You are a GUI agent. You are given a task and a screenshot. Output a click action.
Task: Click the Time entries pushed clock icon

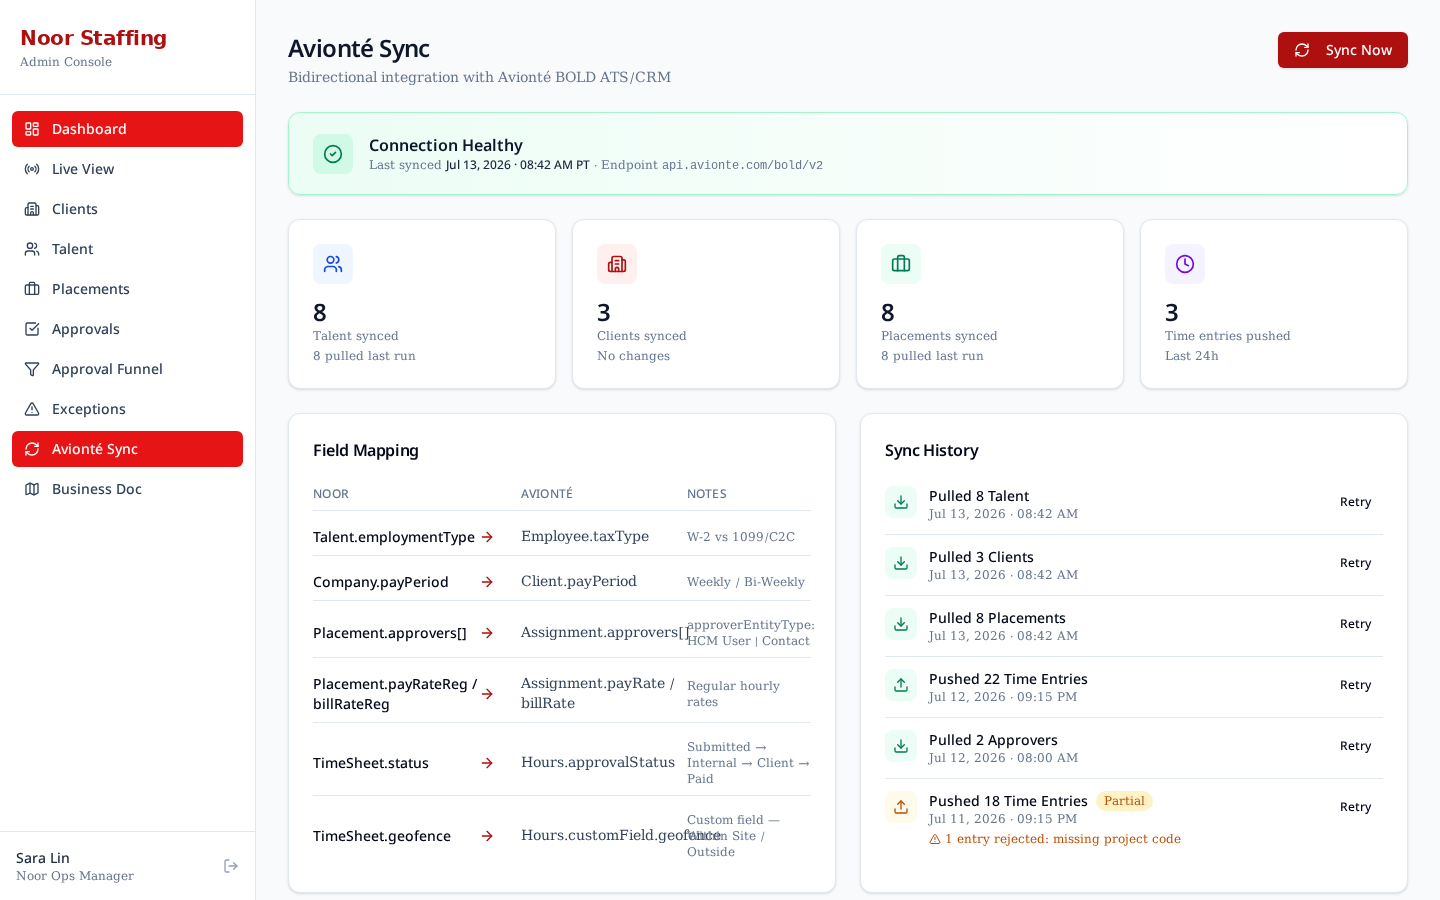[1185, 264]
